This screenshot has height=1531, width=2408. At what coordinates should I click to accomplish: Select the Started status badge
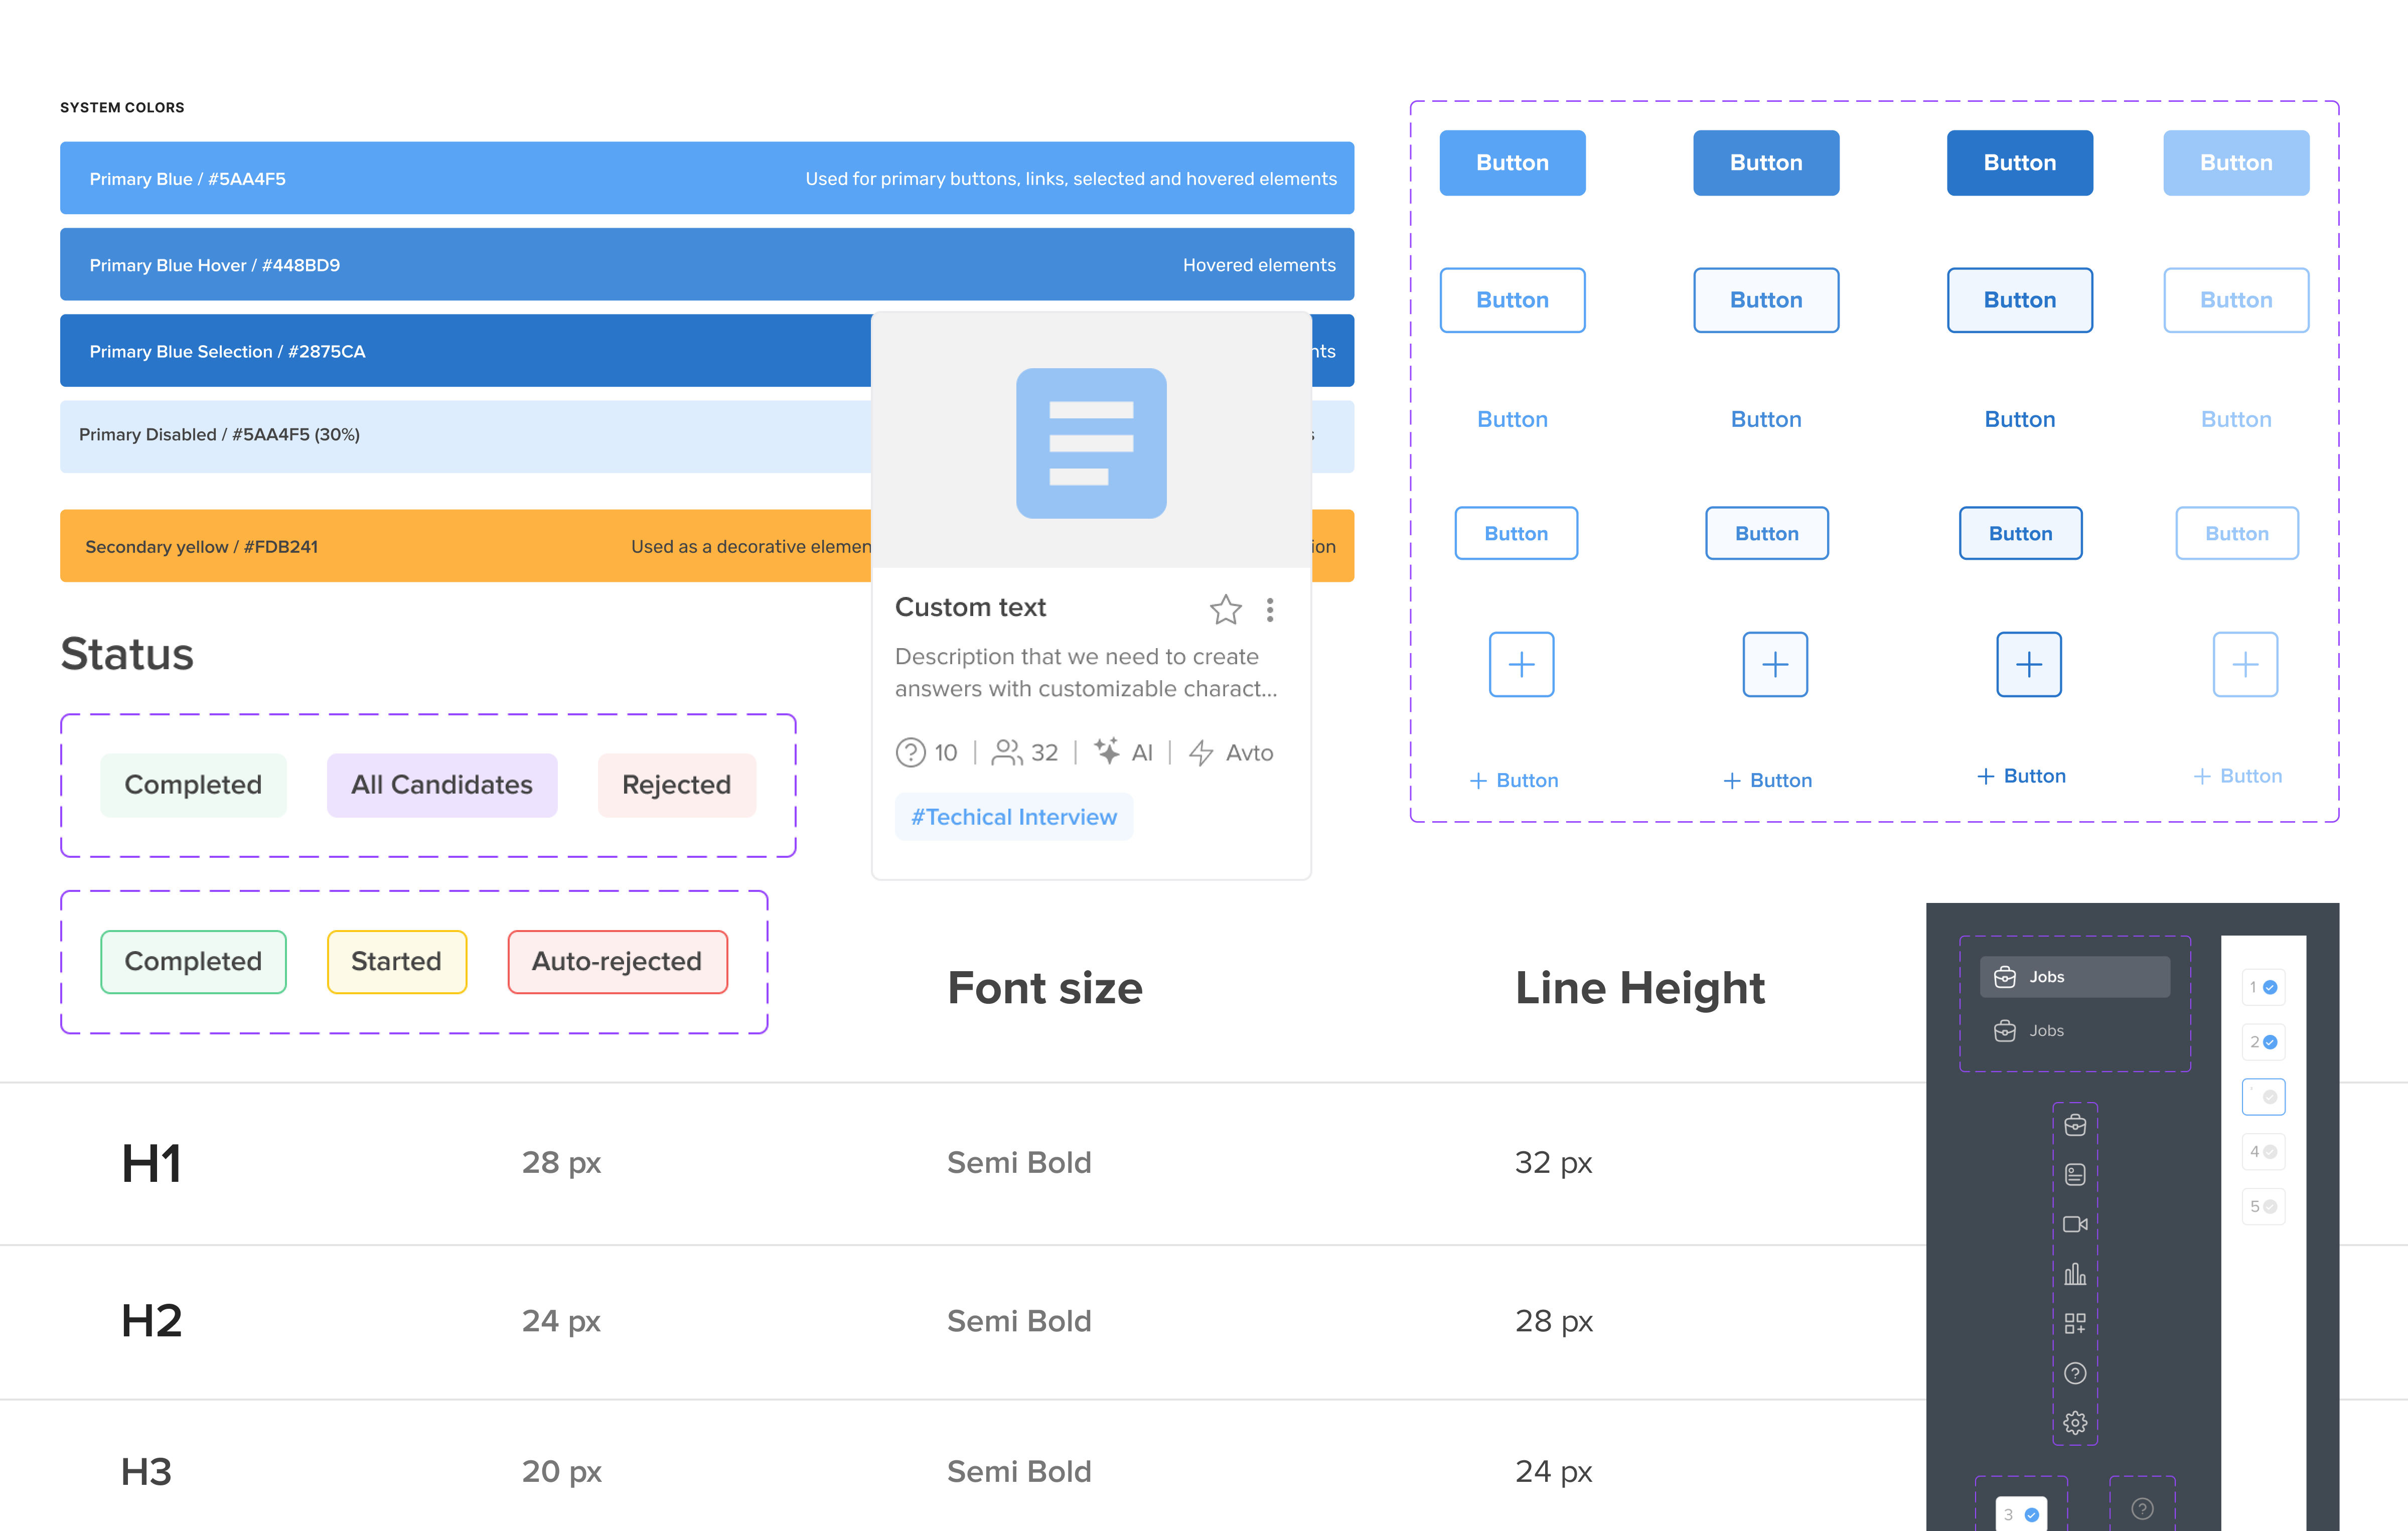[x=396, y=961]
